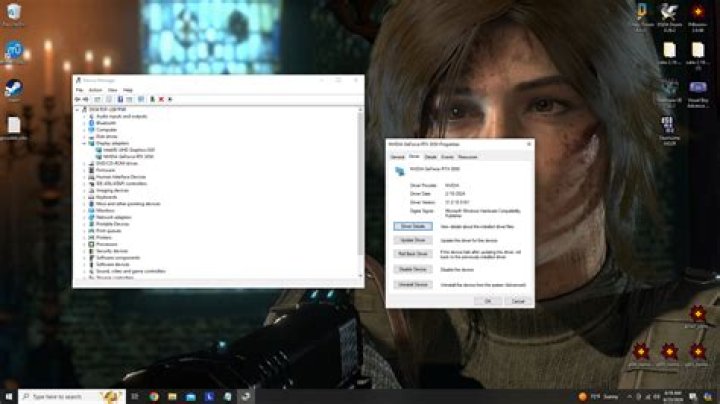Click the Back arrow in Device Manager toolbar

click(x=78, y=99)
